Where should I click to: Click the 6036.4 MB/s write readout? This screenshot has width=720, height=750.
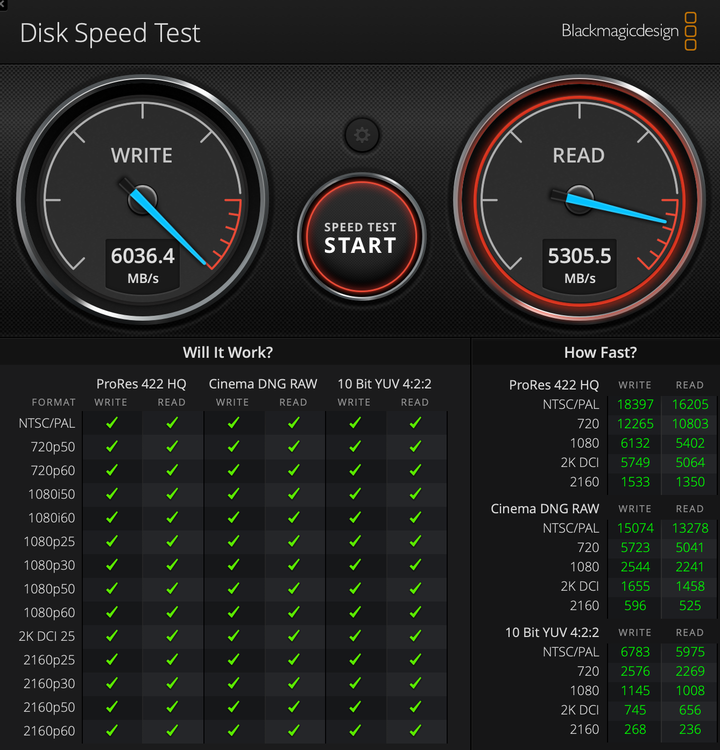[143, 265]
